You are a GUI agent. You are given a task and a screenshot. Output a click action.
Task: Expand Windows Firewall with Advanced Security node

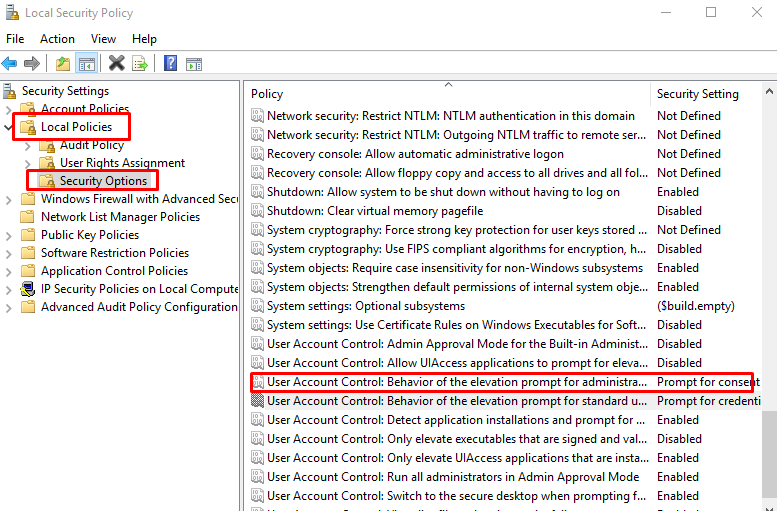pyautogui.click(x=8, y=200)
